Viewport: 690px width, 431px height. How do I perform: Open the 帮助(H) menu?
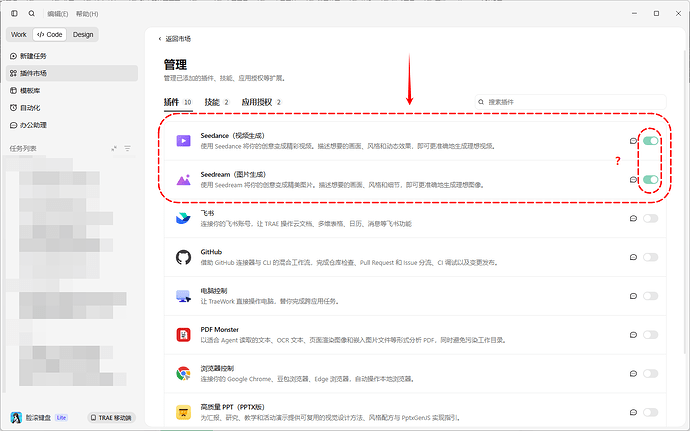(87, 14)
